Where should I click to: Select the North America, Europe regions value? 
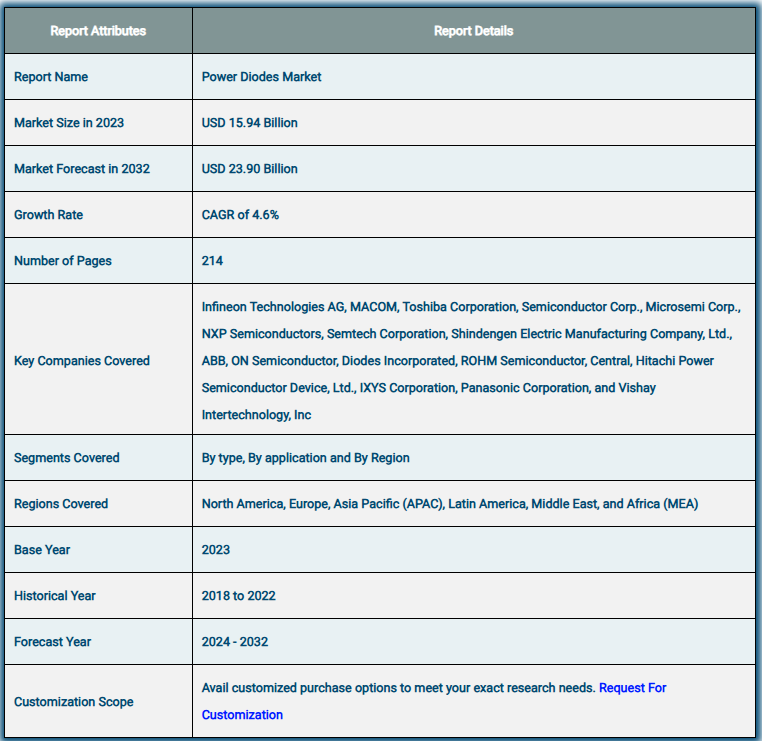click(450, 504)
